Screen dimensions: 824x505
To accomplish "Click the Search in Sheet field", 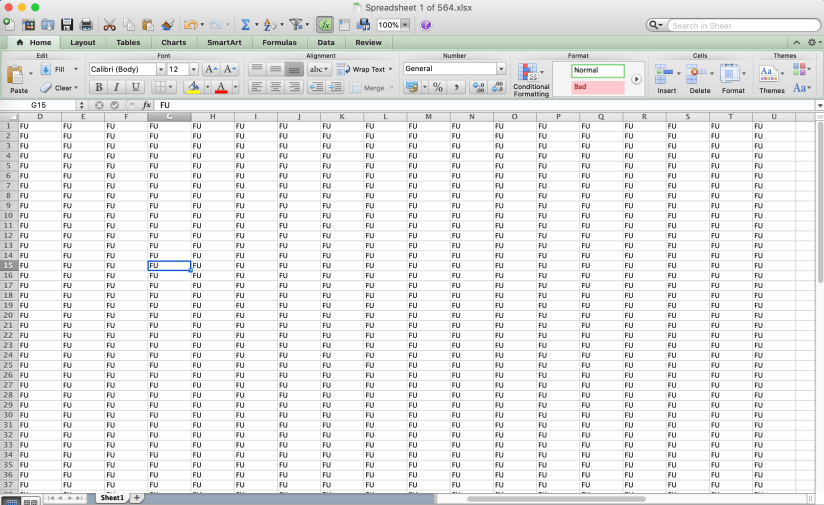I will 739,25.
